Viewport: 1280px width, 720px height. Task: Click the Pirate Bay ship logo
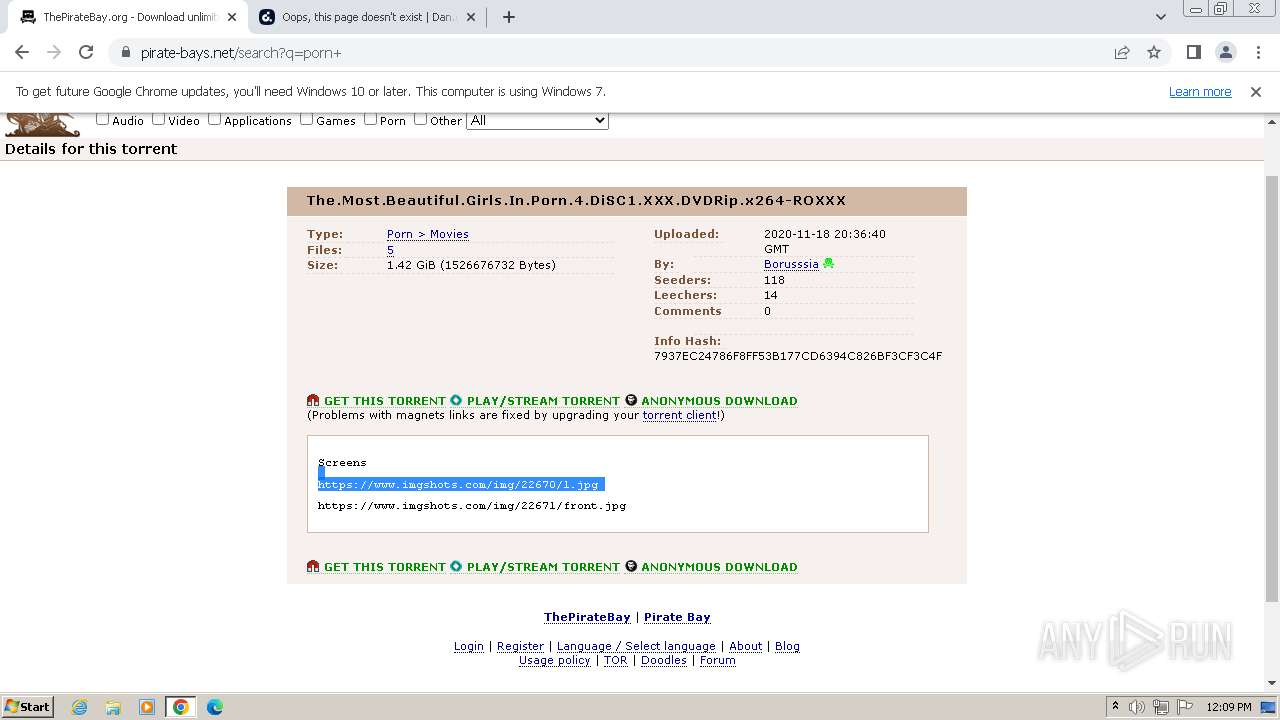tap(42, 124)
